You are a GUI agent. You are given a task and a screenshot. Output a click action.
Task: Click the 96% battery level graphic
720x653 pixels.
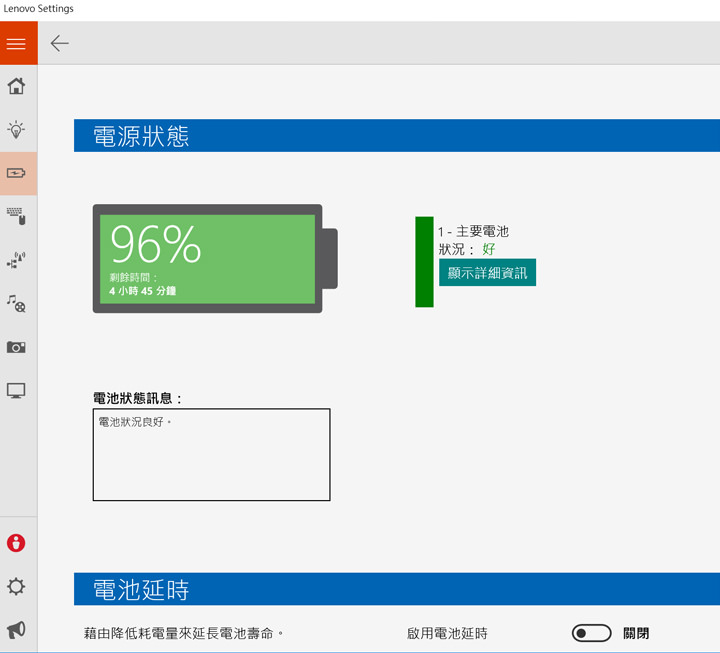[x=207, y=259]
